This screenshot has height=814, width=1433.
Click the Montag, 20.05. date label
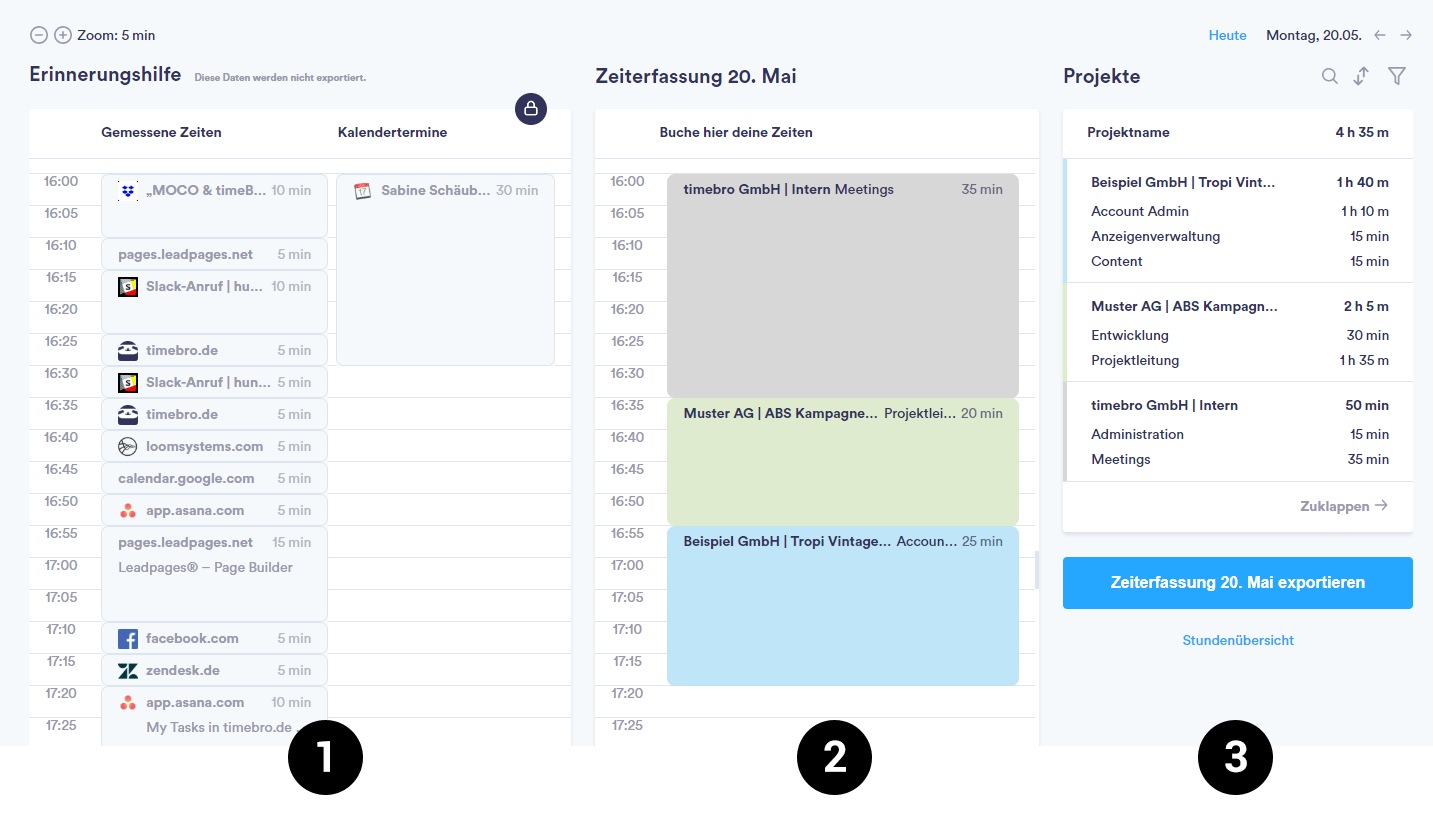[1314, 35]
